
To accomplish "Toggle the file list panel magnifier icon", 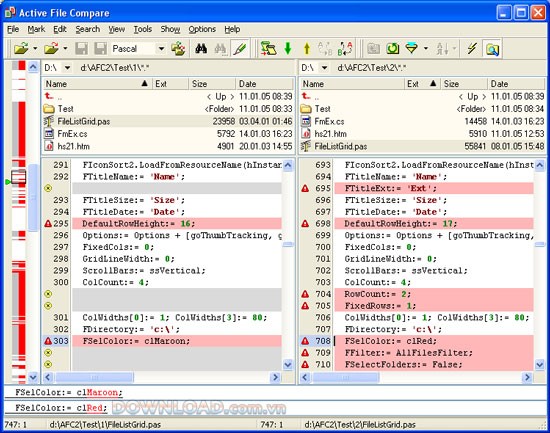I will pyautogui.click(x=492, y=48).
